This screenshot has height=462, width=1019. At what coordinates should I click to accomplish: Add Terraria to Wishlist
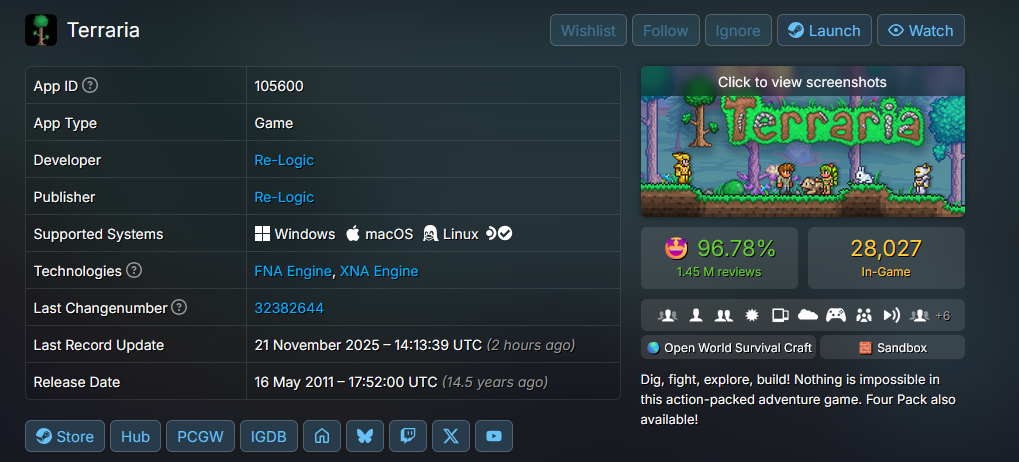(588, 31)
